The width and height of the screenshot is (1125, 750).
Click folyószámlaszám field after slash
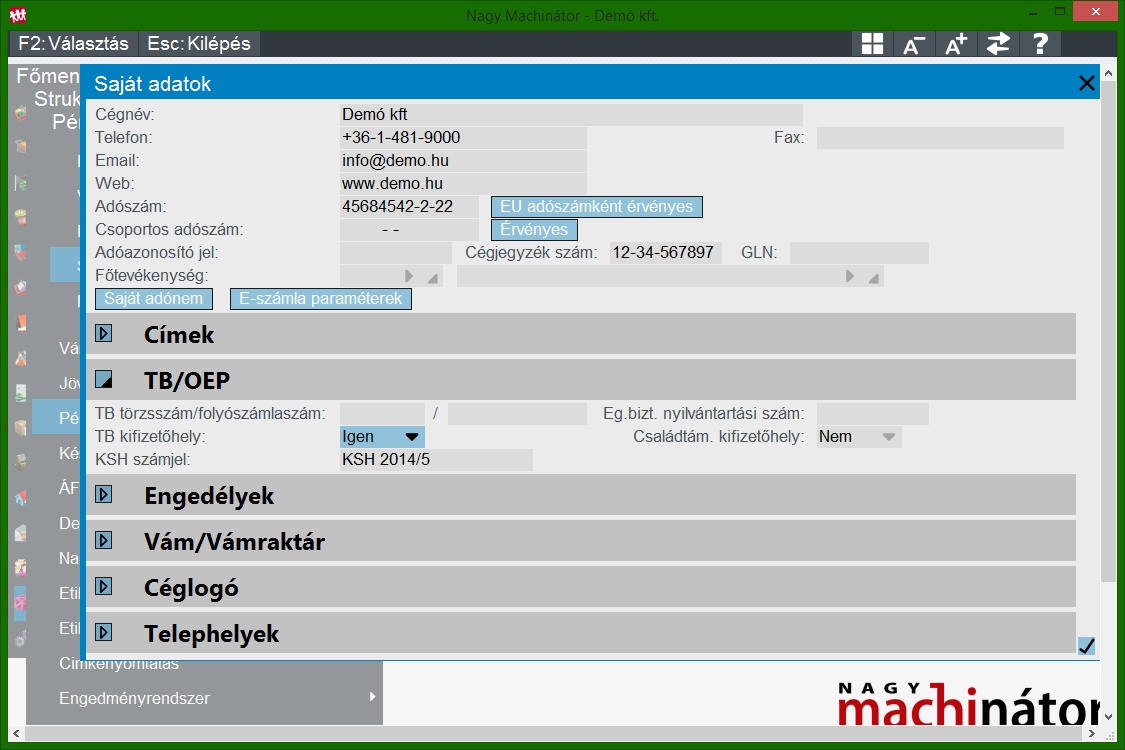(517, 413)
